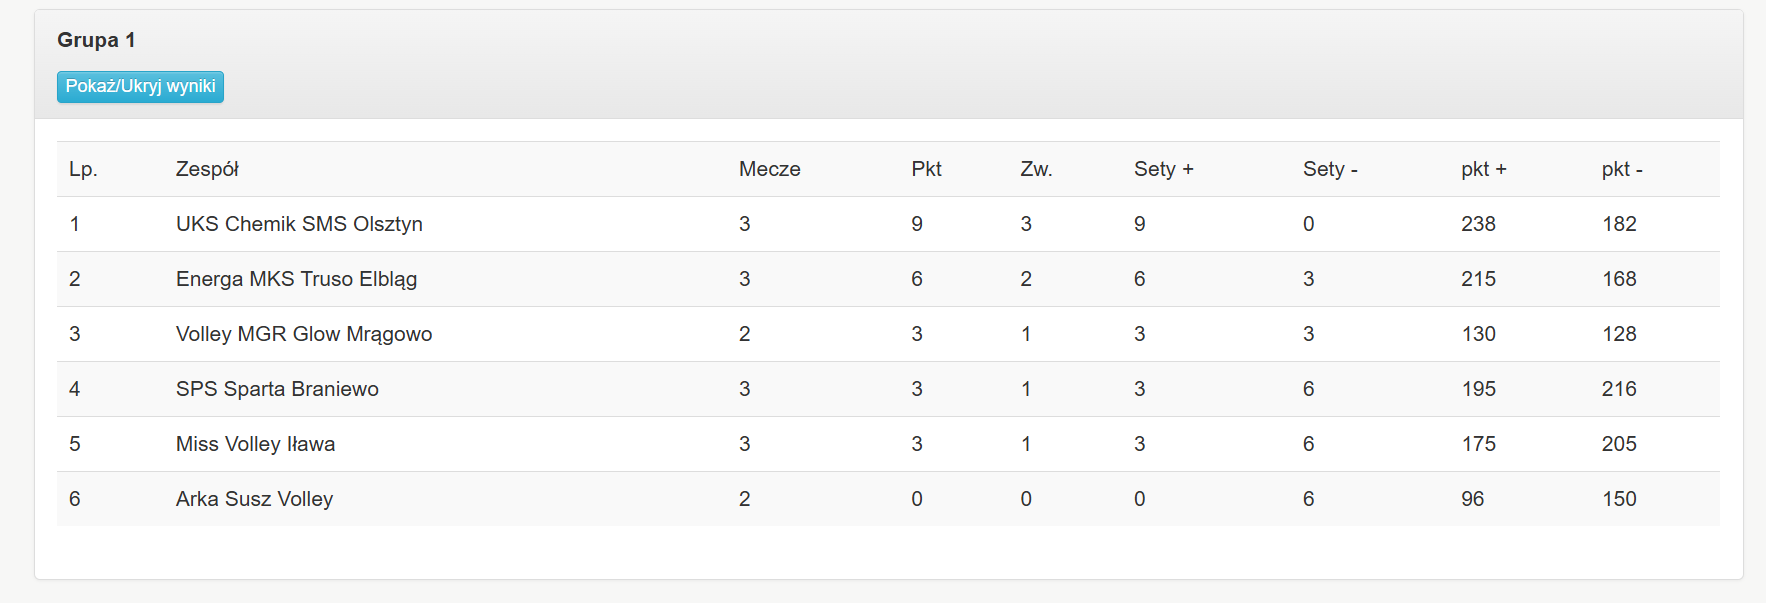The width and height of the screenshot is (1766, 603).
Task: Click on Volley MGR Glow Mrągowo
Action: point(304,334)
